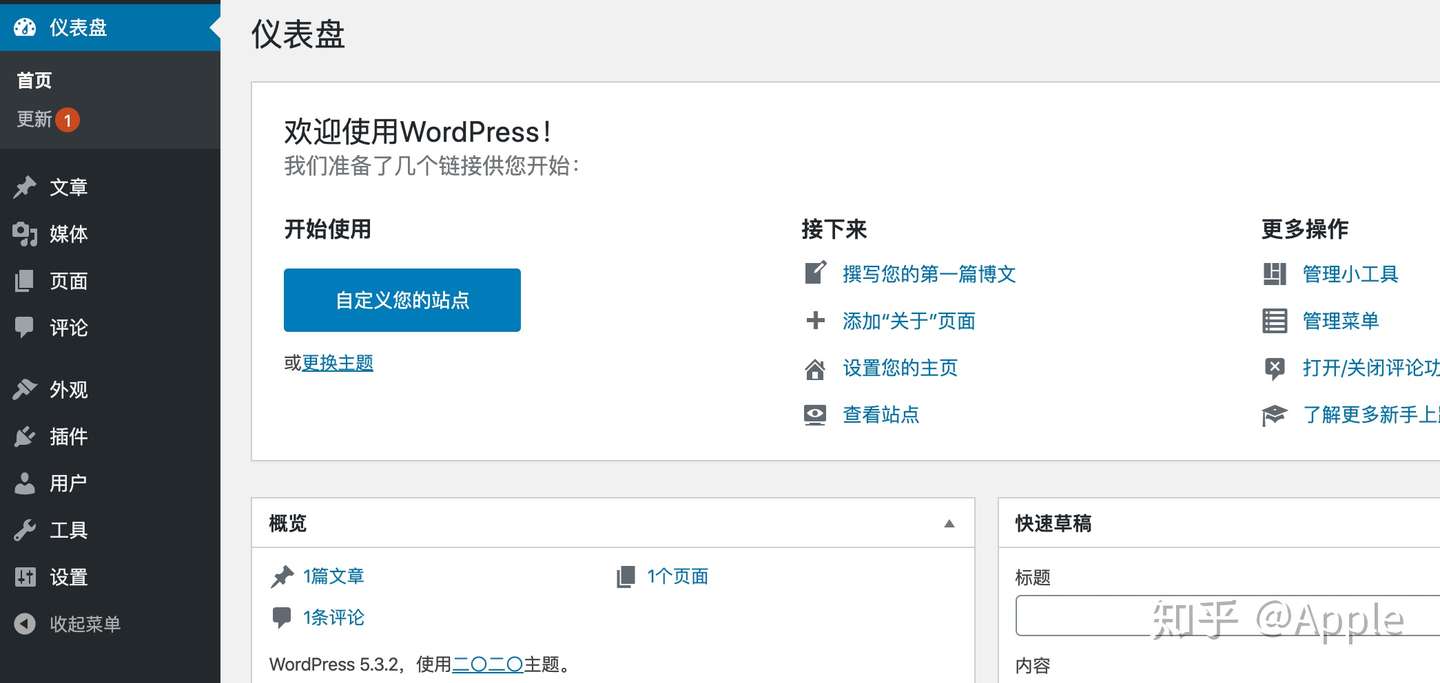This screenshot has width=1440, height=683.
Task: Select 首页 submenu item
Action: click(35, 81)
